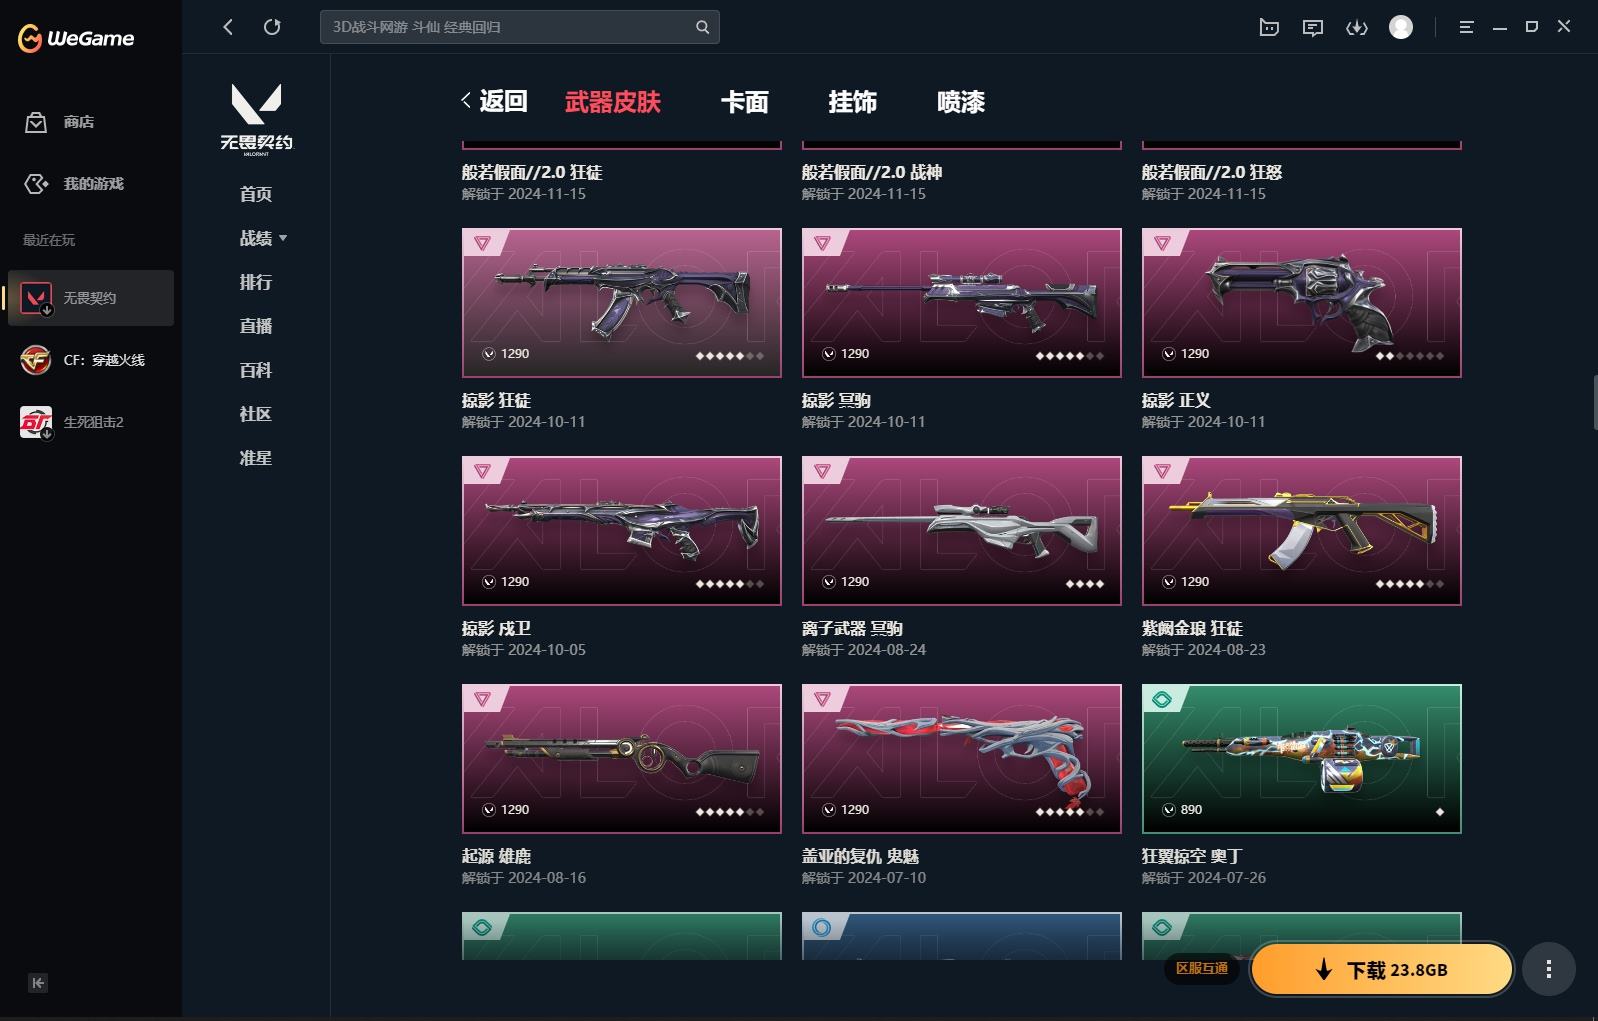
Task: Collapse the left sidebar with arrow icon
Action: (38, 983)
